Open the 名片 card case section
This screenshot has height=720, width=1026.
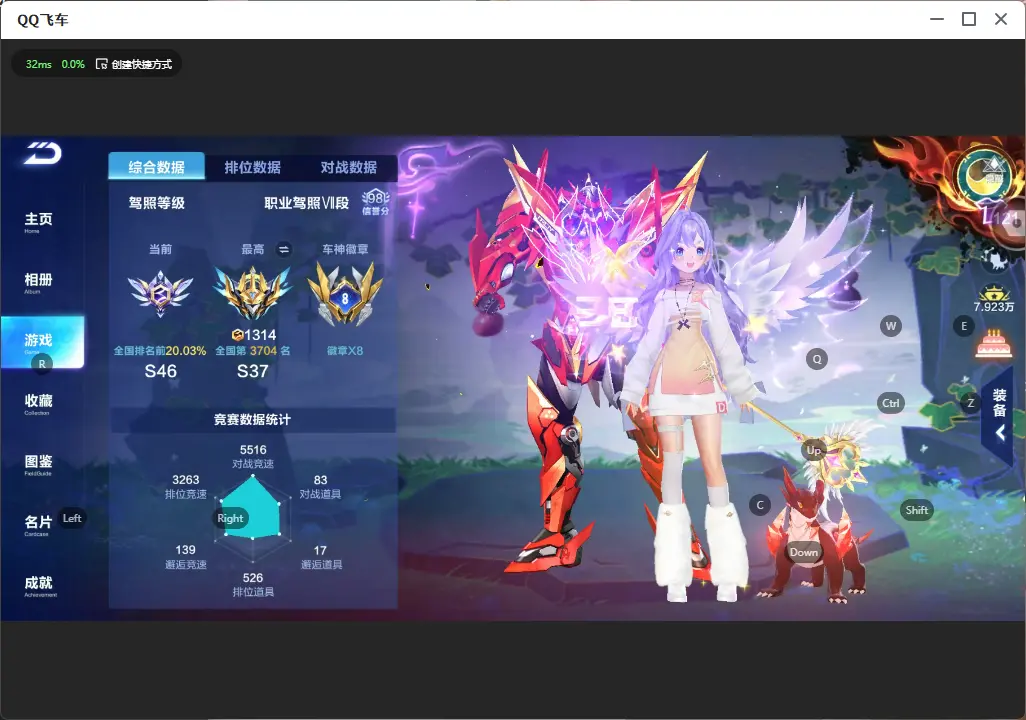coord(38,525)
